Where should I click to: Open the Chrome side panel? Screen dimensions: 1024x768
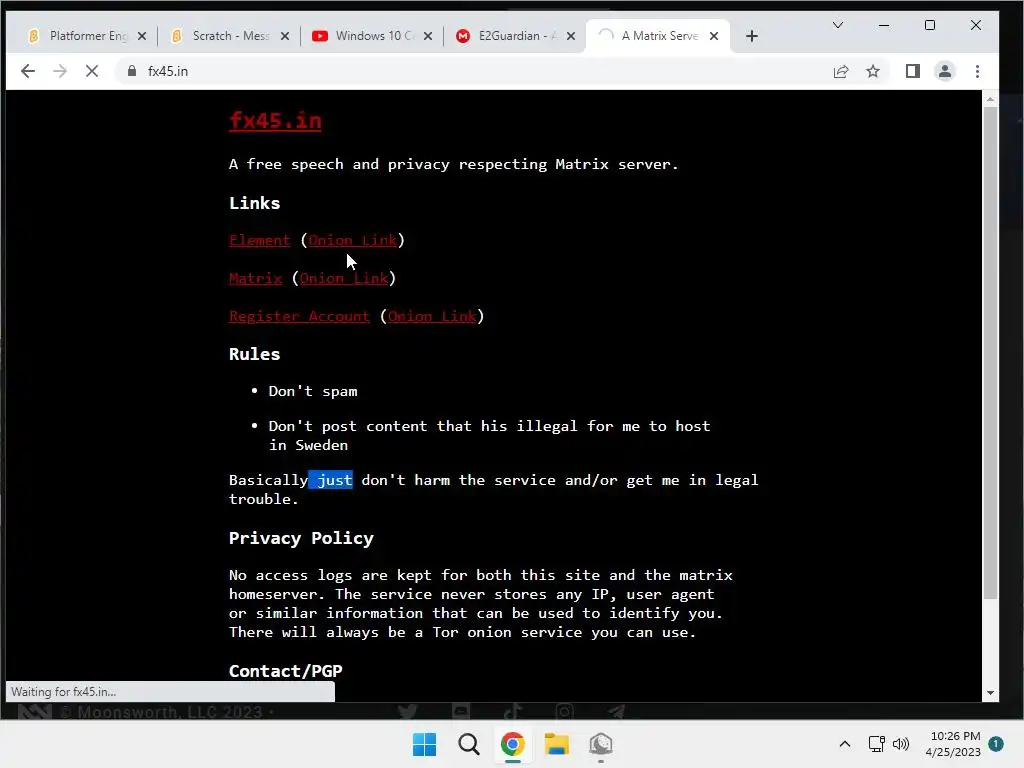(x=913, y=71)
